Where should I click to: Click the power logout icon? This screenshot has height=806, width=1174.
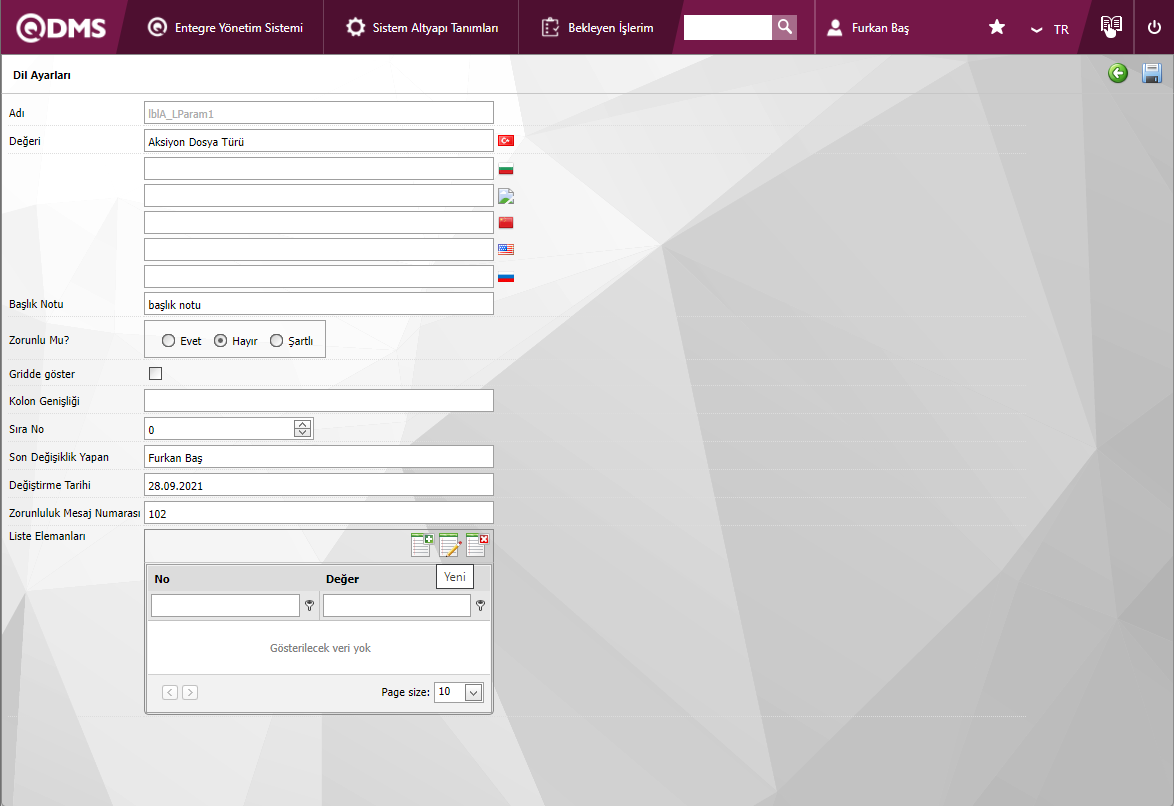click(1154, 28)
